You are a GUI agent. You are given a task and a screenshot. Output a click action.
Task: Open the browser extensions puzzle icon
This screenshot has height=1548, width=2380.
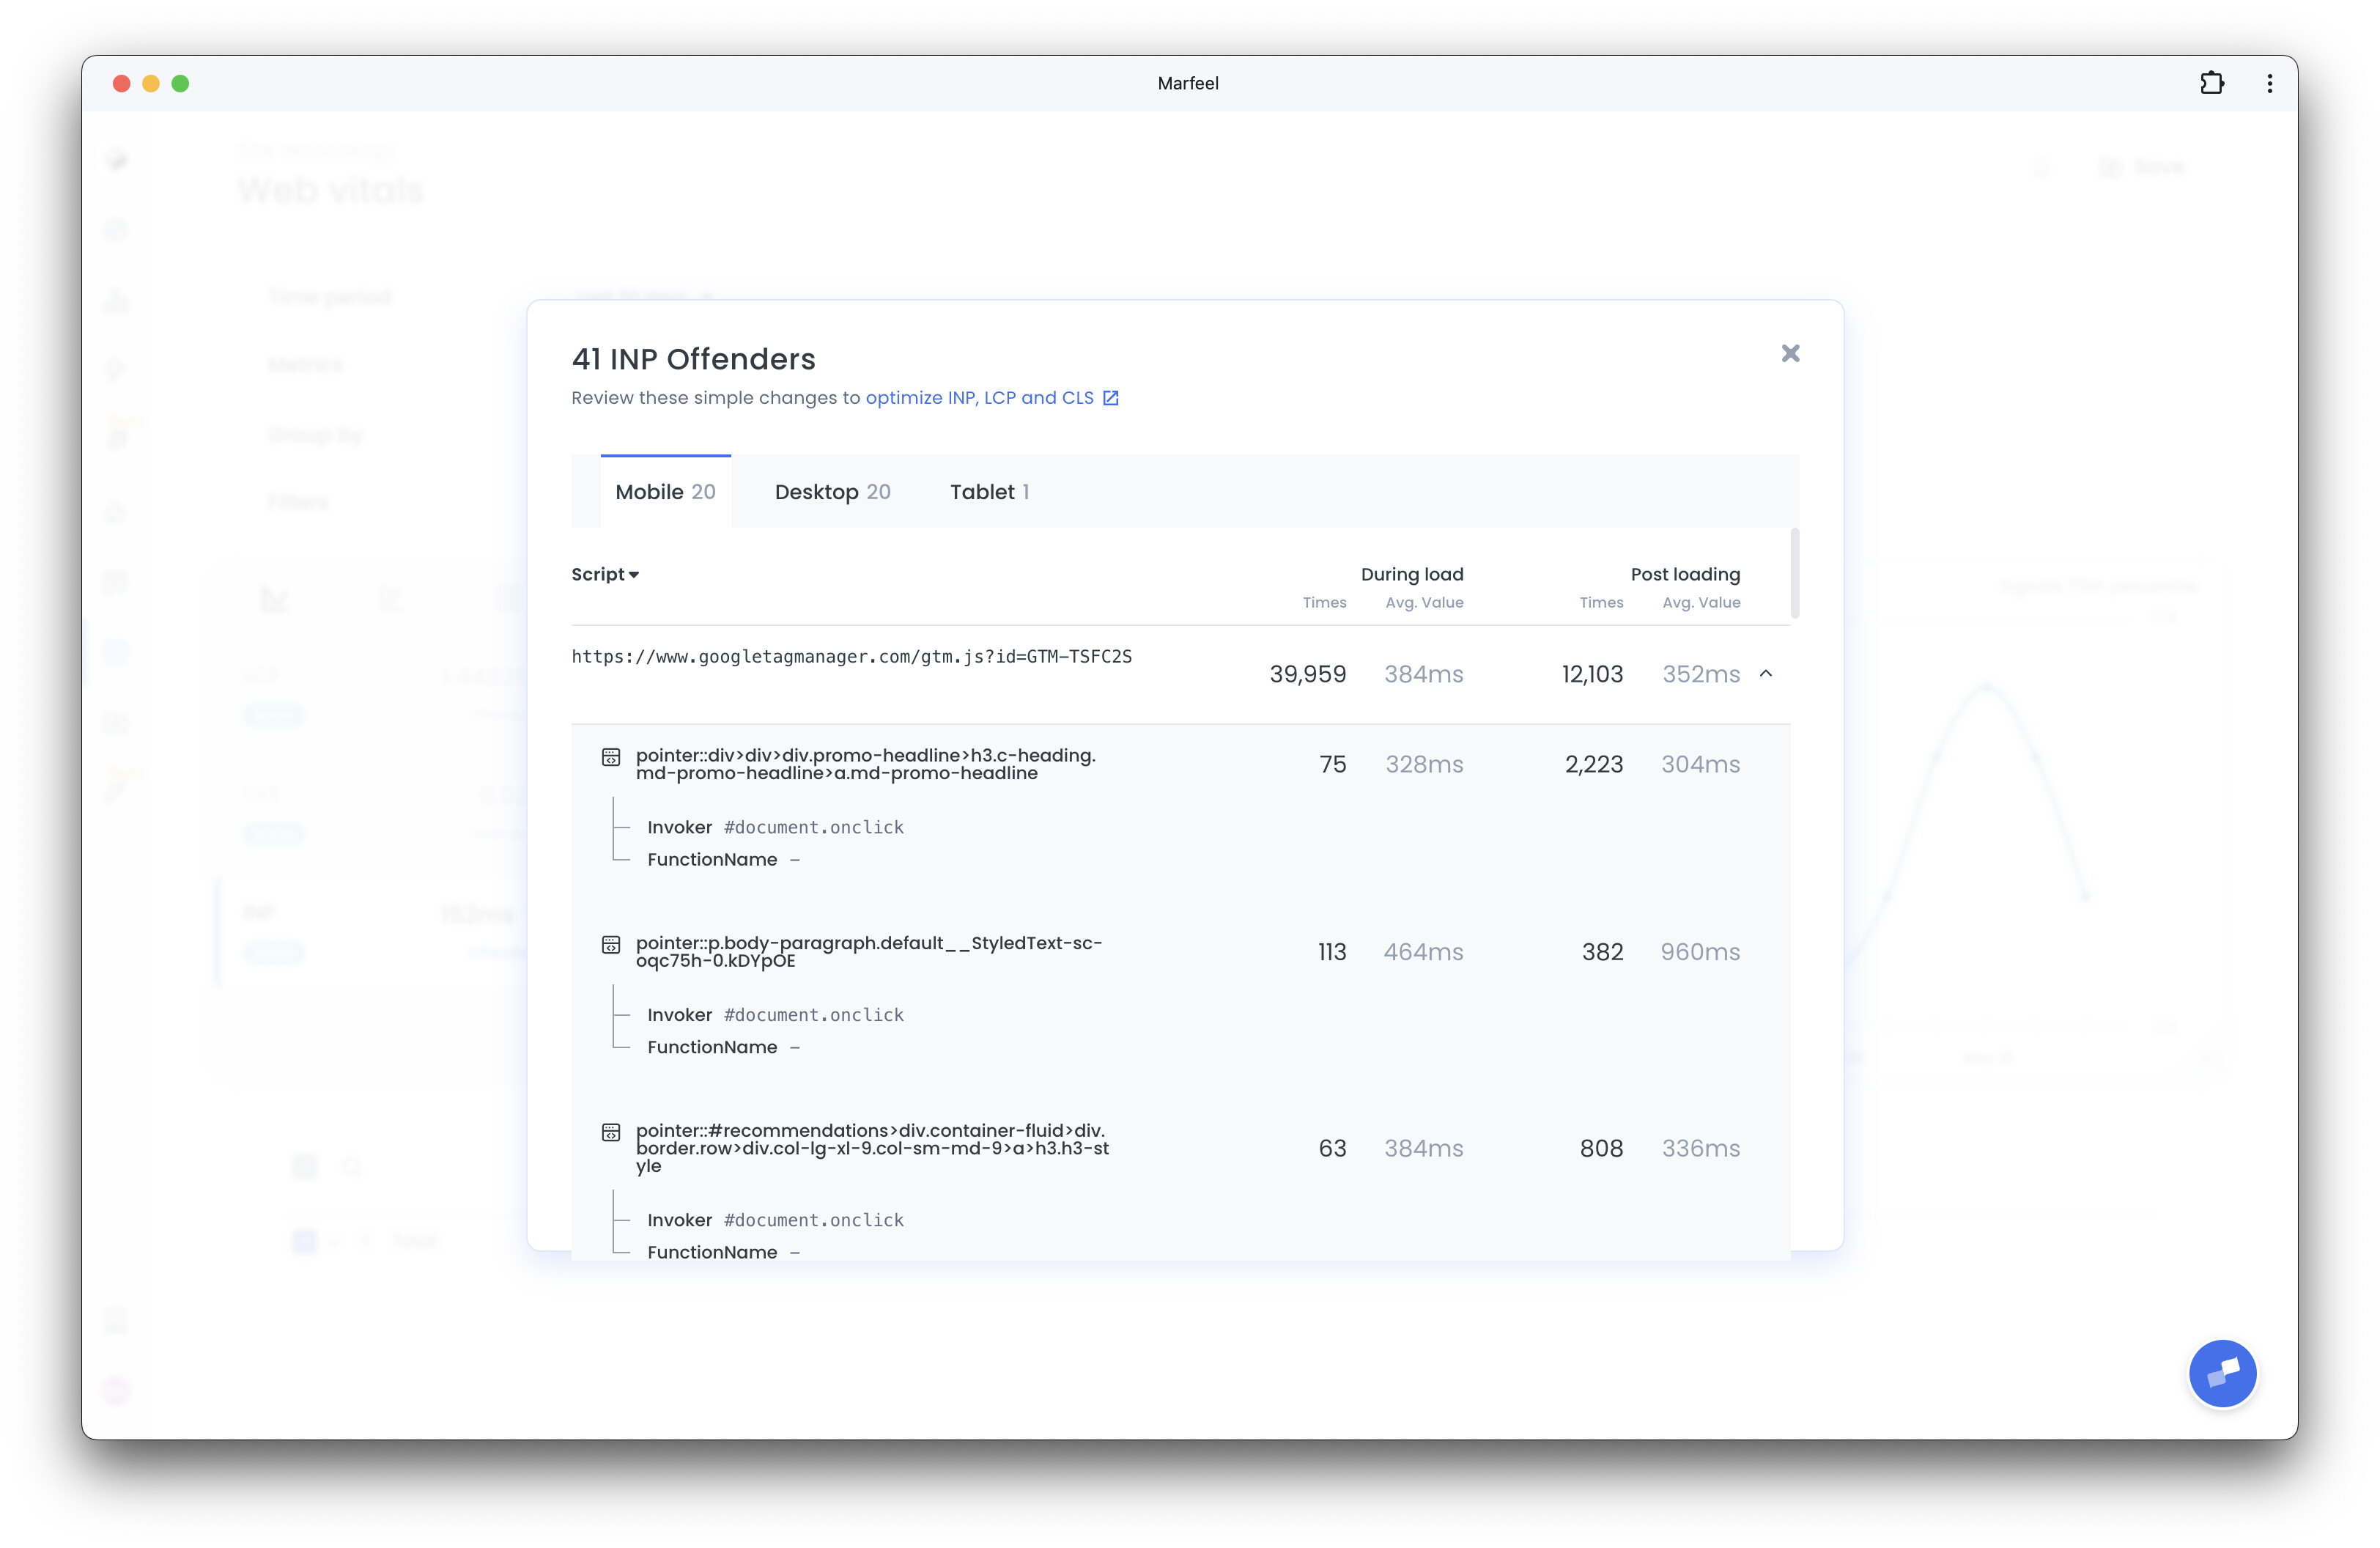pos(2211,83)
